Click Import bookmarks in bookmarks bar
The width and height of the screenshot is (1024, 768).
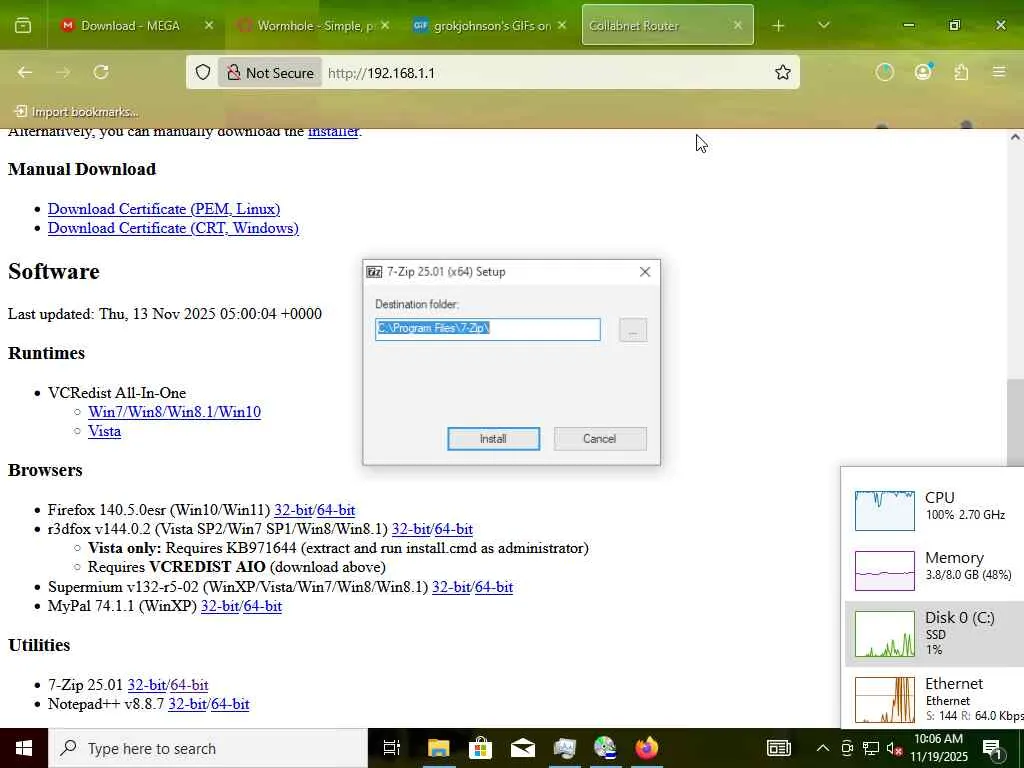76,112
